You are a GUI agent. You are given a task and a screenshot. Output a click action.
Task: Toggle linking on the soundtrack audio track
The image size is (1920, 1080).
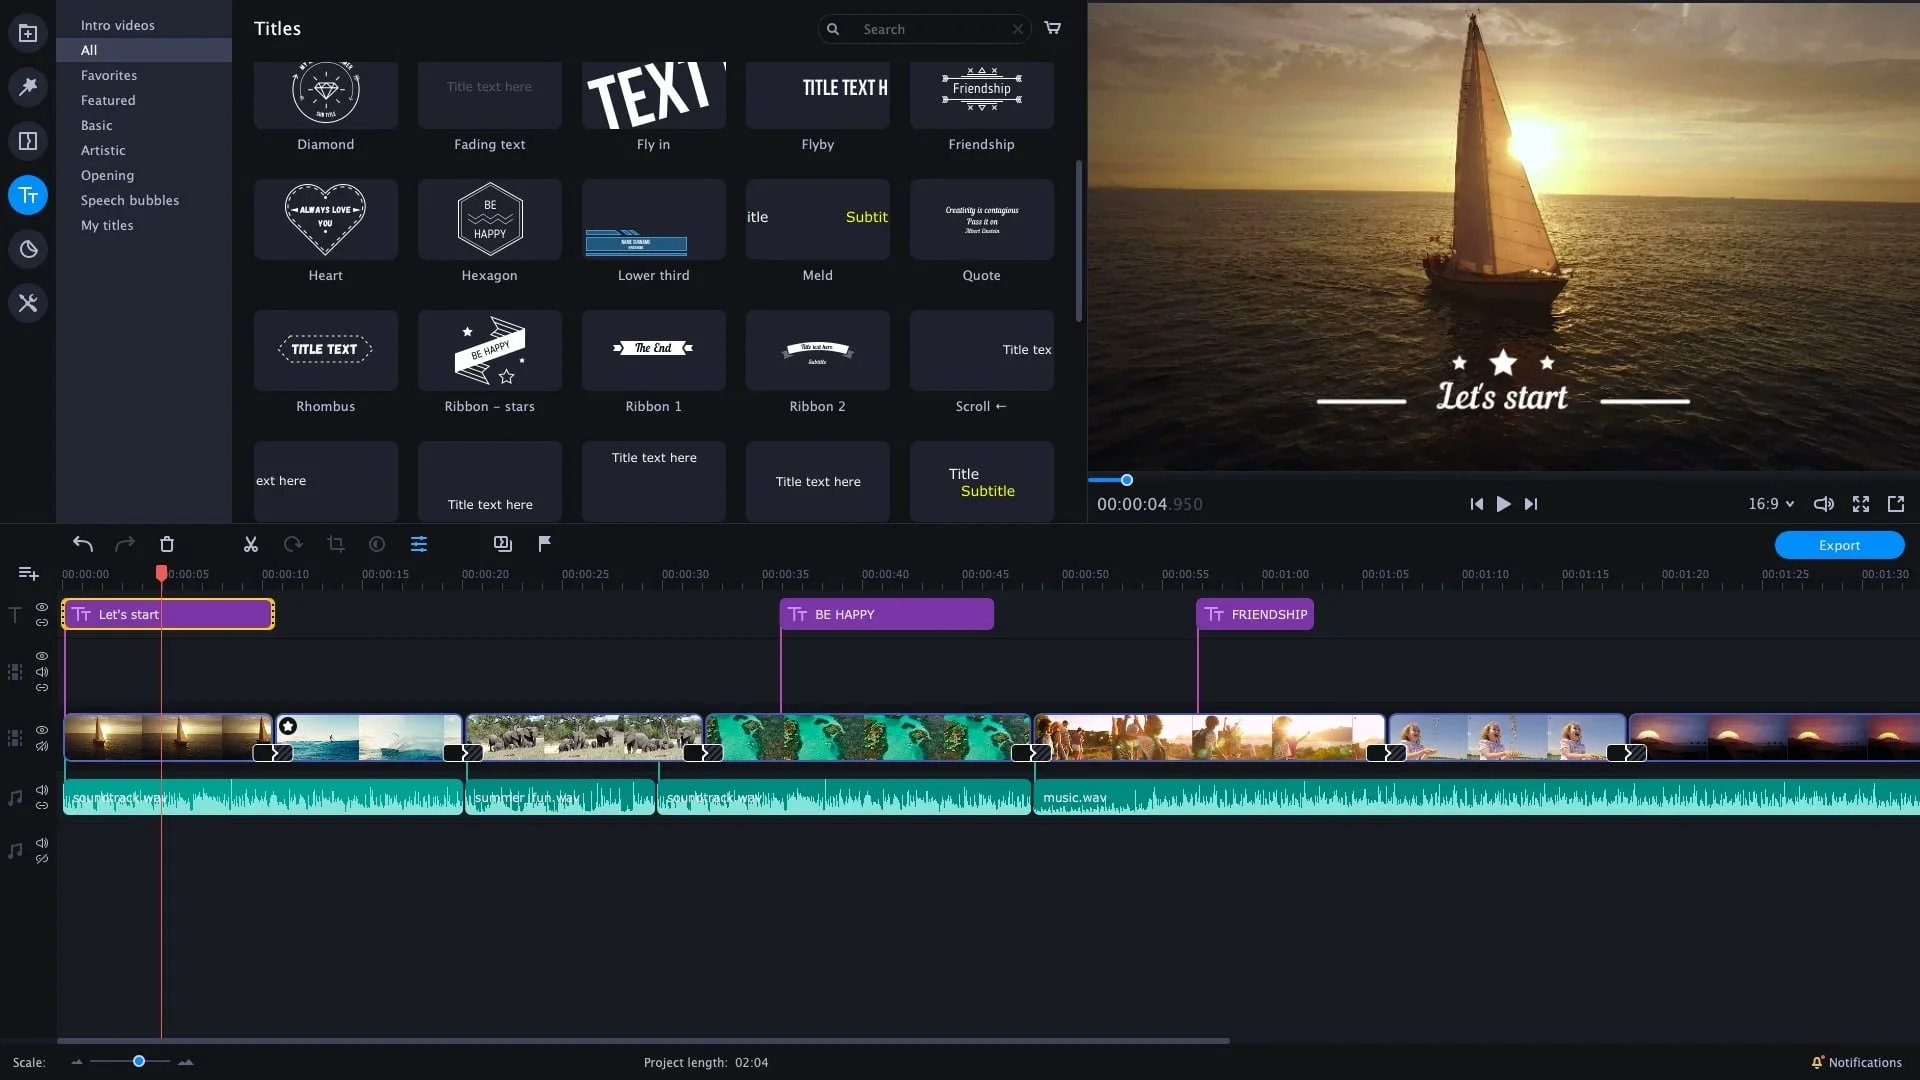click(41, 805)
